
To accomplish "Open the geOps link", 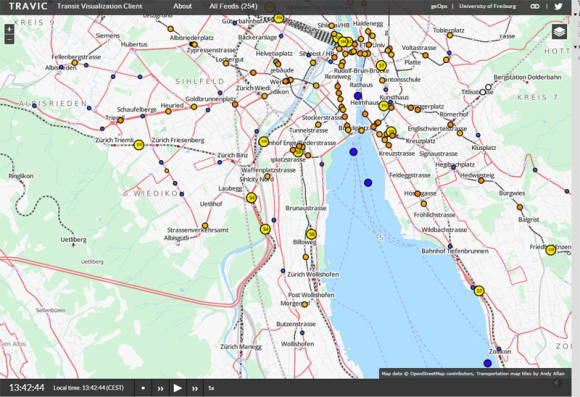I will (x=439, y=6).
